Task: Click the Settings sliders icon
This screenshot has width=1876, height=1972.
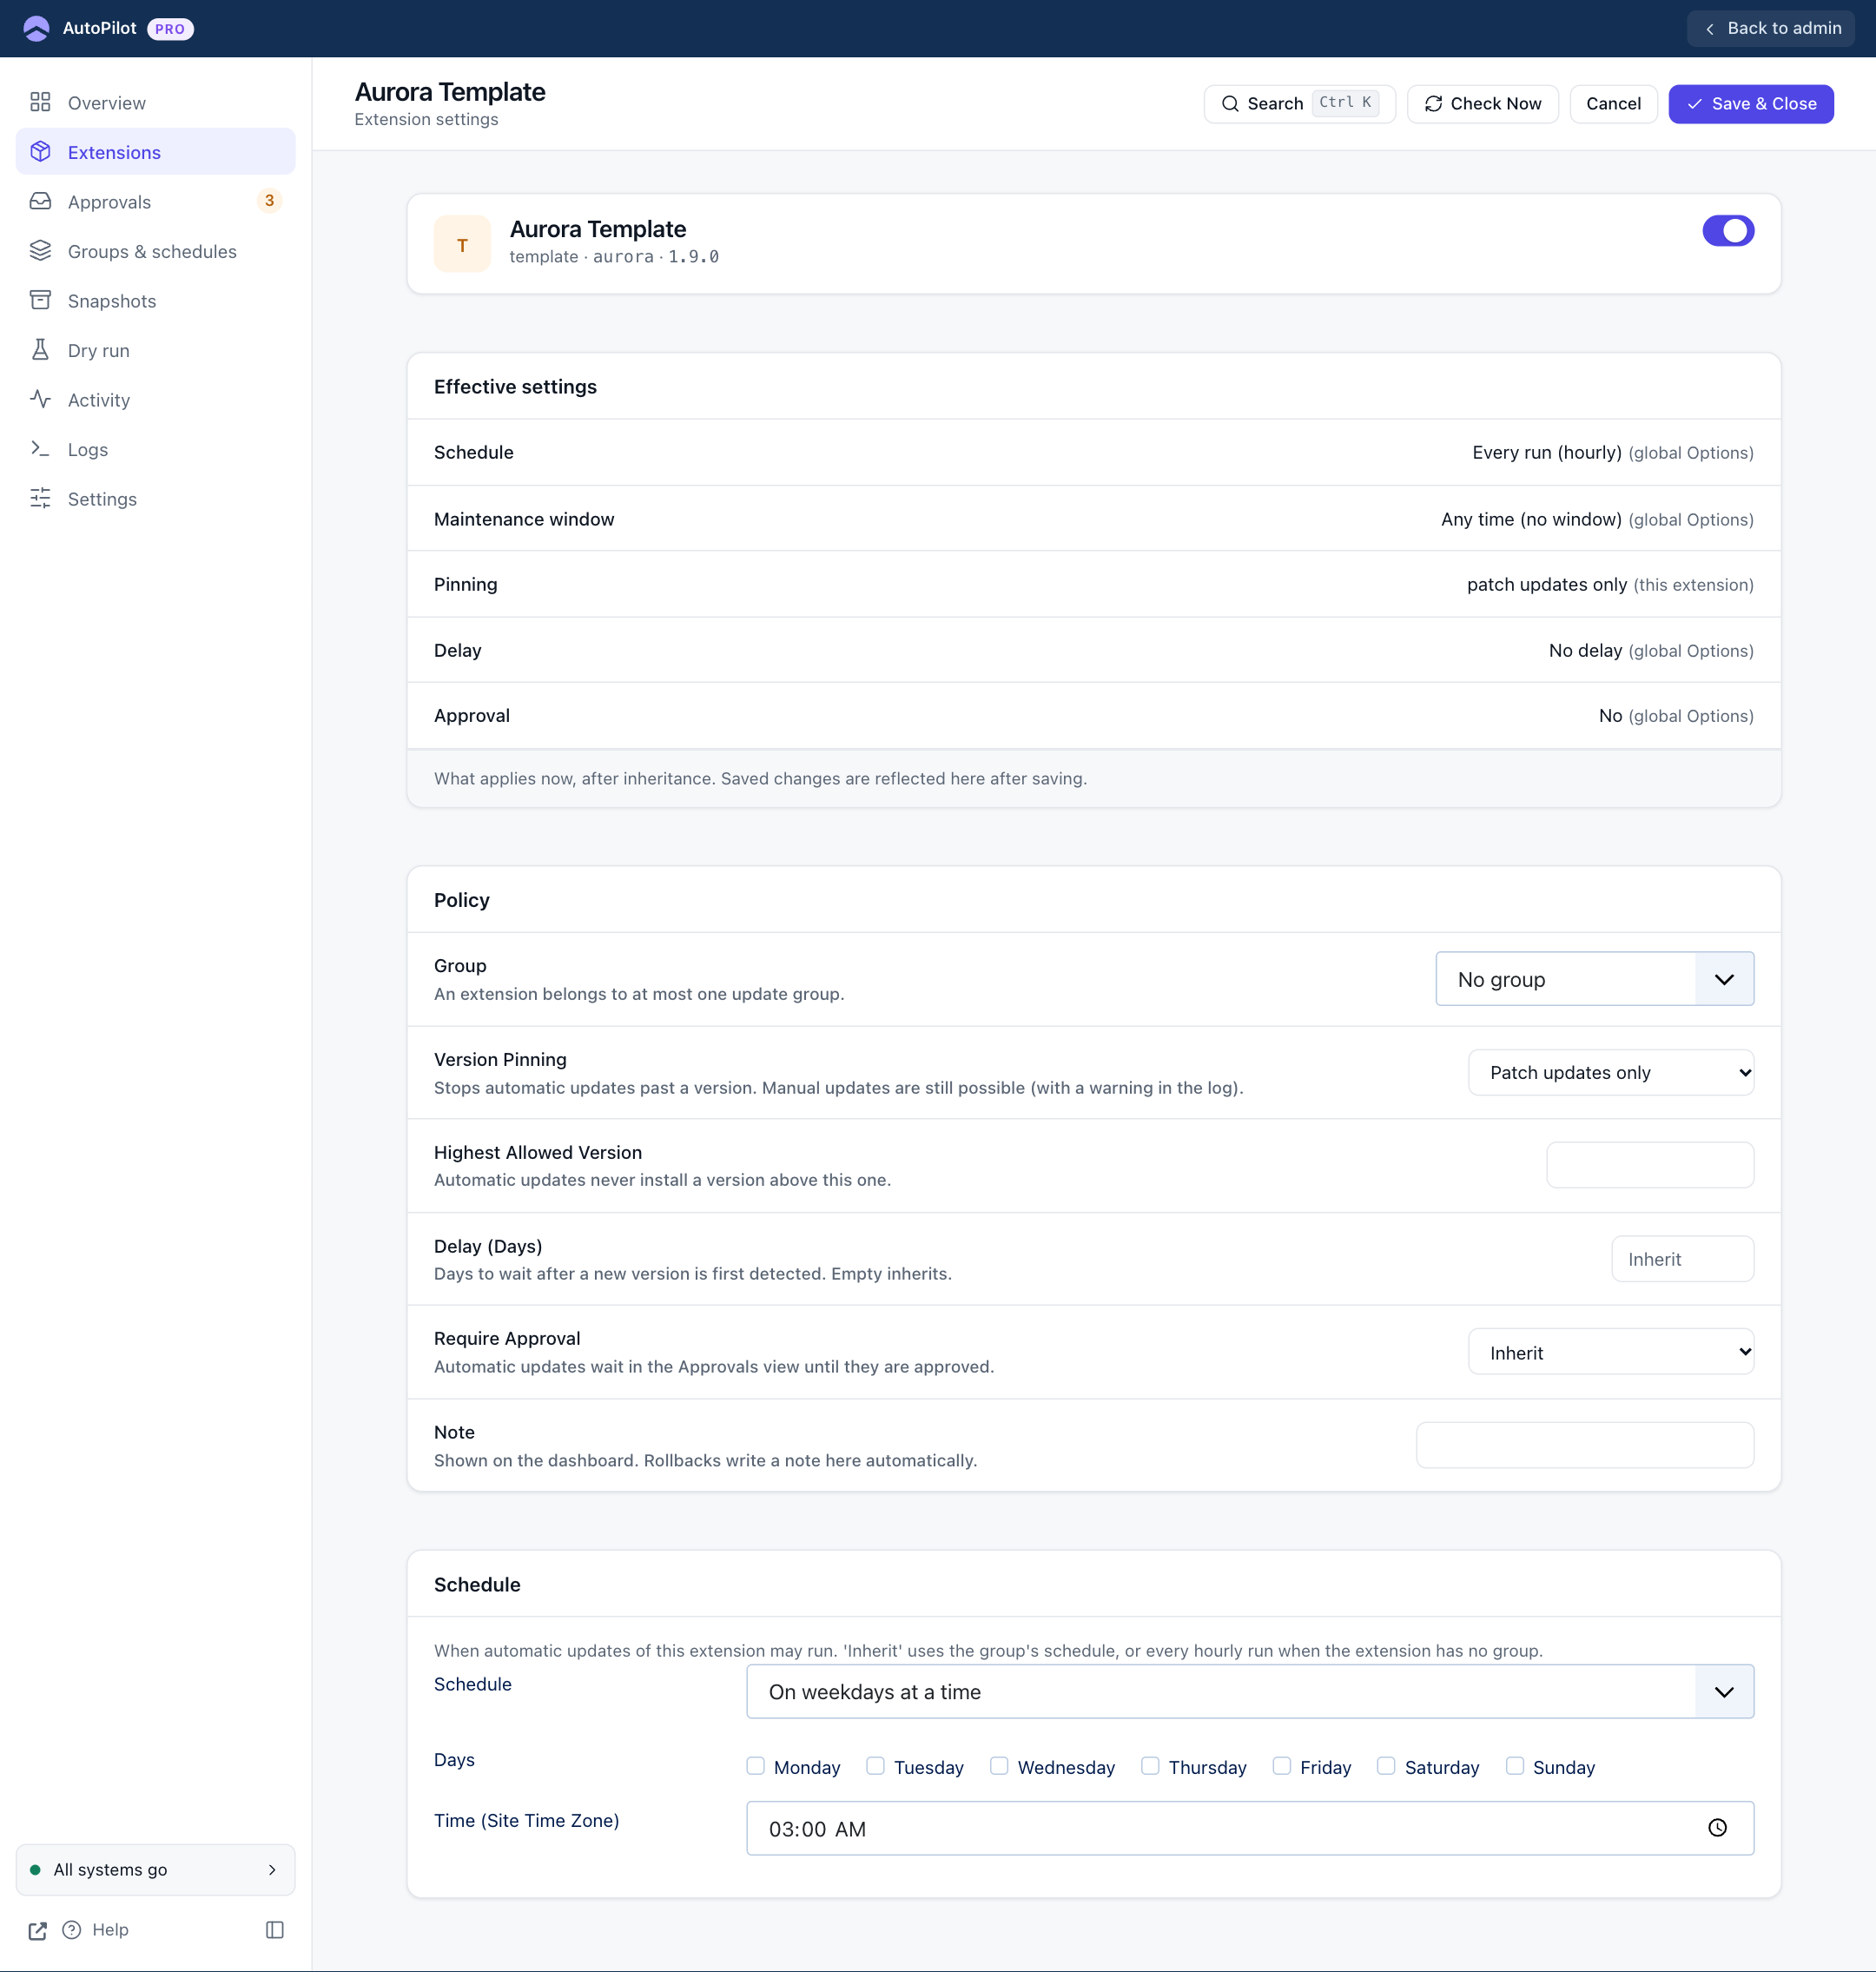Action: 40,499
